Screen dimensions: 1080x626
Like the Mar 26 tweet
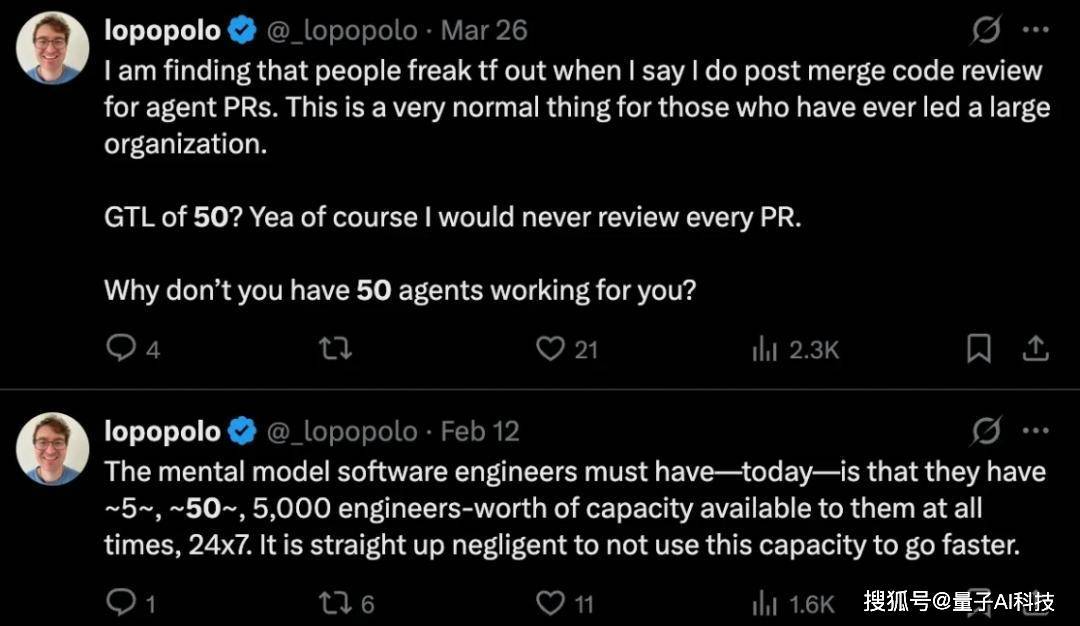[x=550, y=348]
